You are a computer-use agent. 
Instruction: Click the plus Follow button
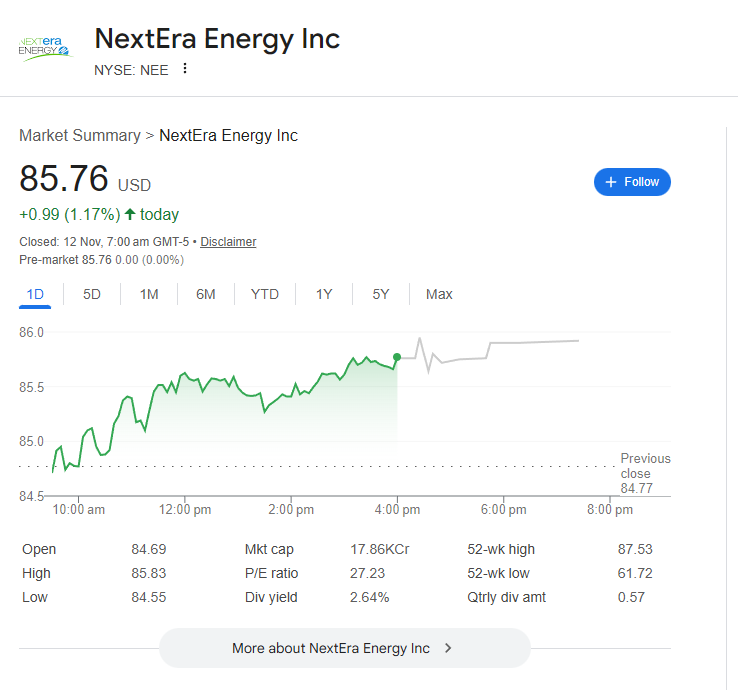pos(632,182)
